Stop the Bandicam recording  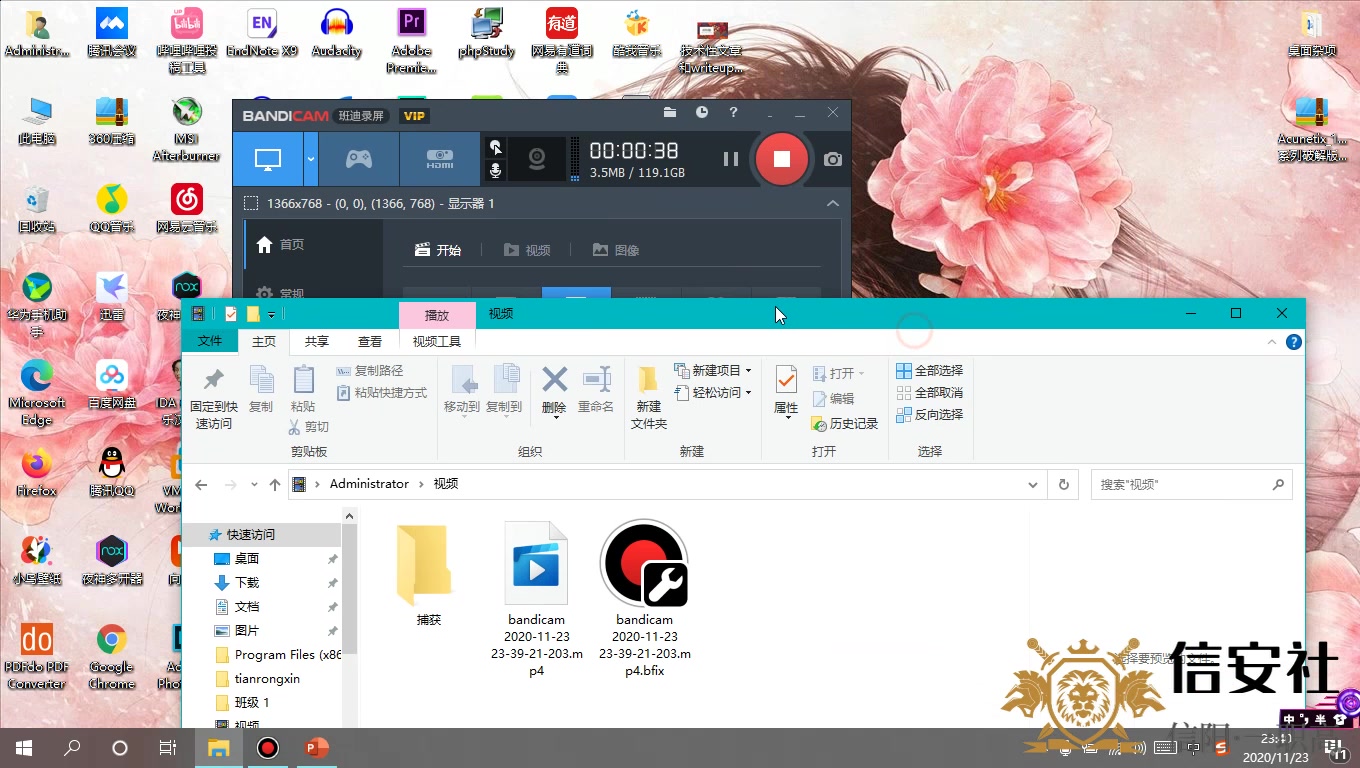pyautogui.click(x=782, y=159)
